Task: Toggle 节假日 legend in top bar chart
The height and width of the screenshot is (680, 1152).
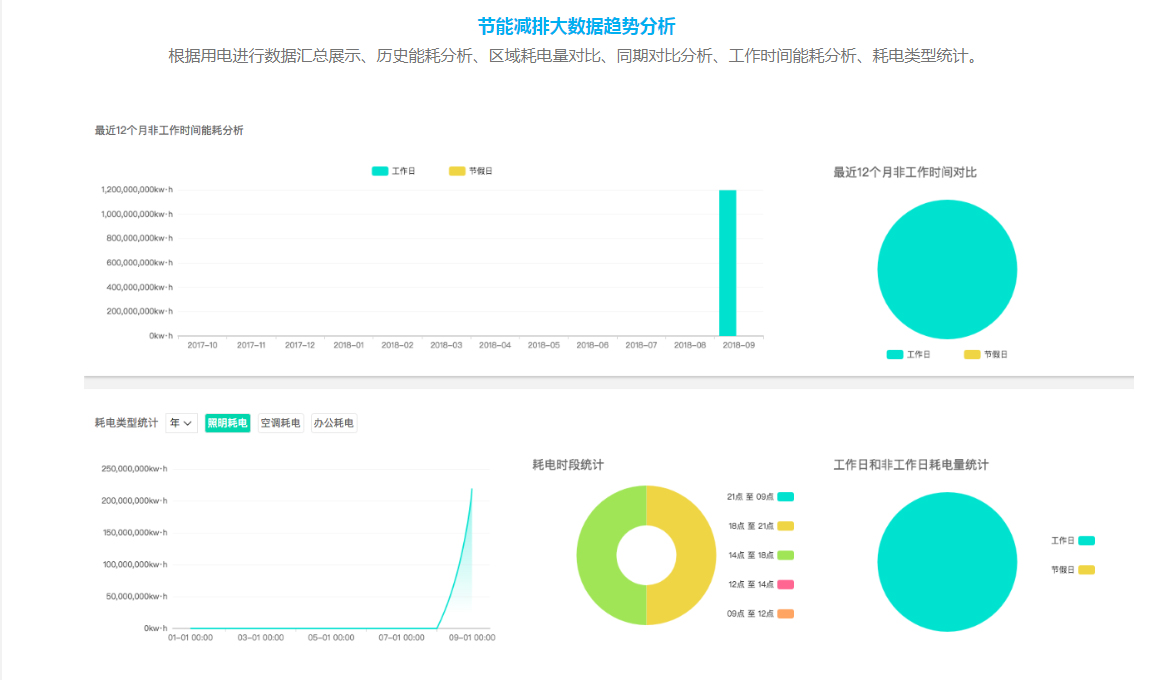Action: [471, 171]
